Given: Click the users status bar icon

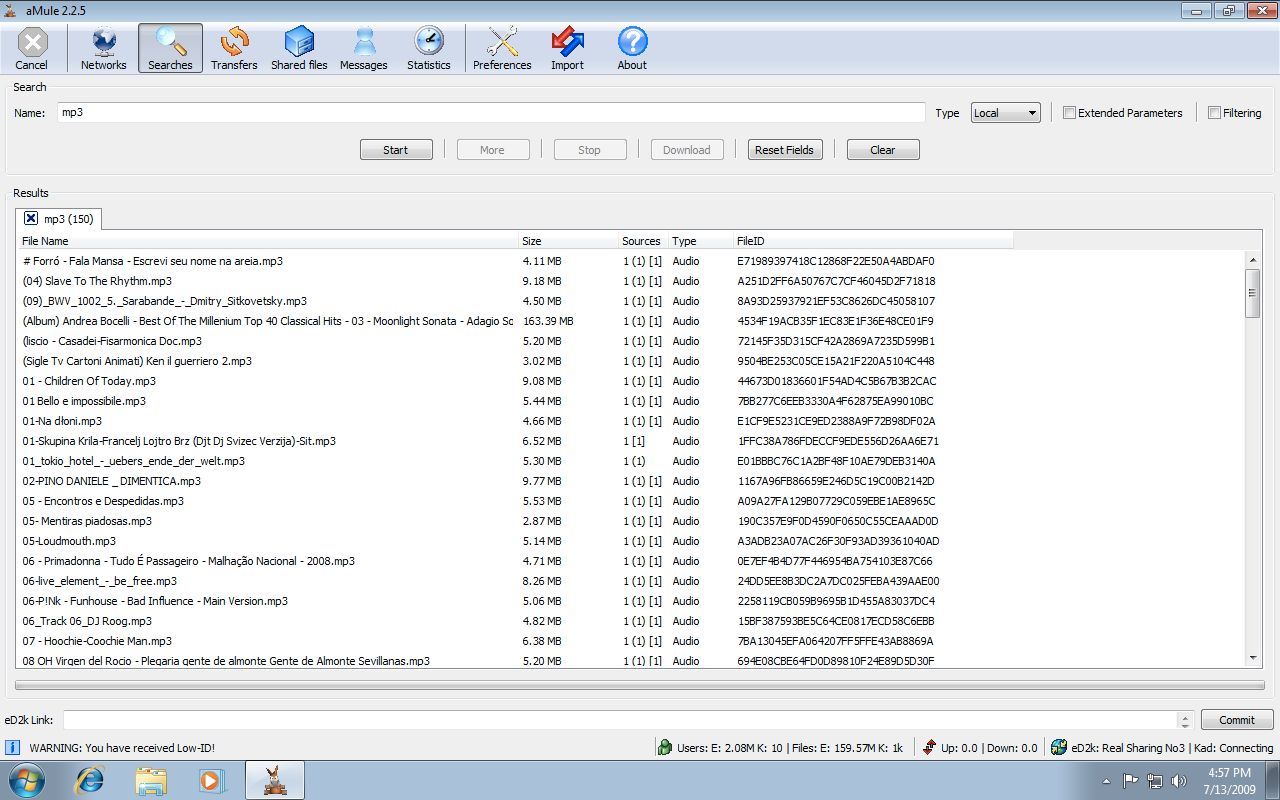Looking at the screenshot, I should coord(665,747).
